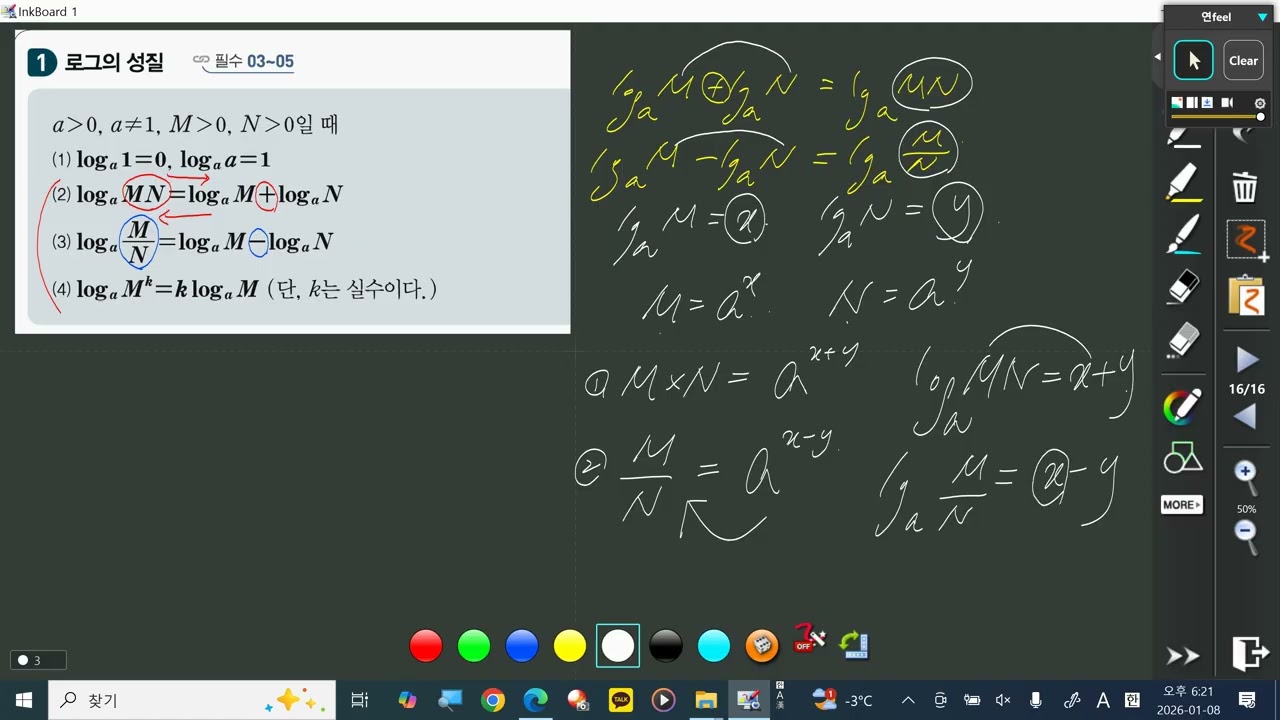Click the video camera record icon
1280x720 pixels.
pyautogui.click(x=1227, y=102)
